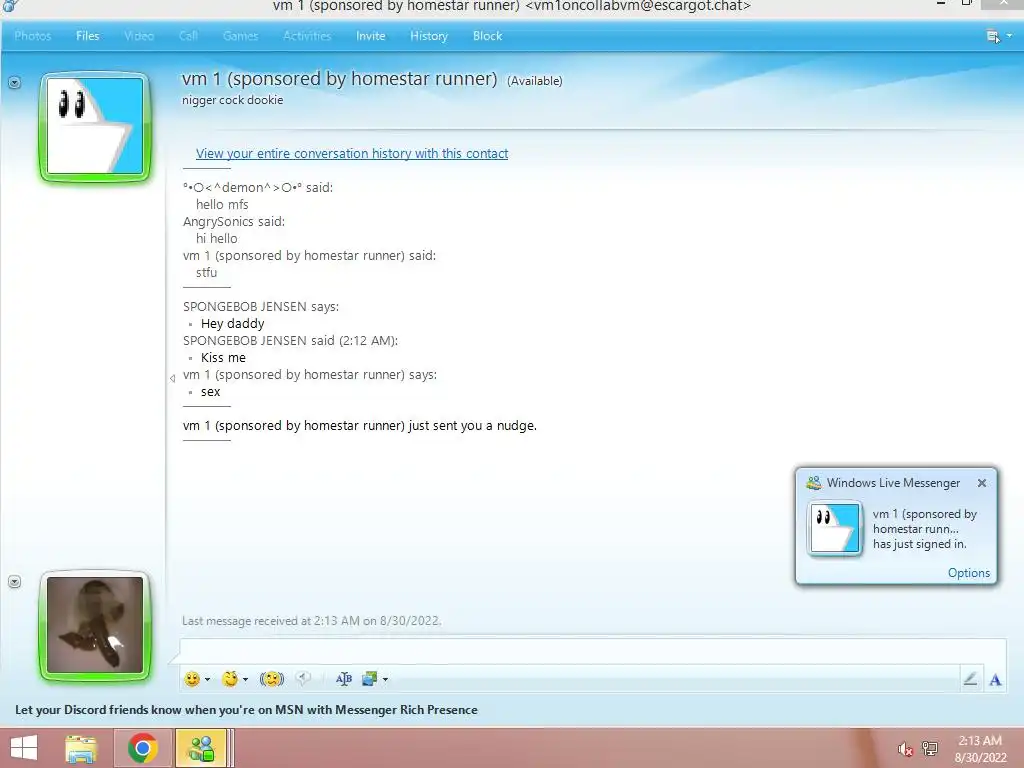This screenshot has height=768, width=1024.
Task: Click the (Available) status label
Action: click(x=535, y=81)
